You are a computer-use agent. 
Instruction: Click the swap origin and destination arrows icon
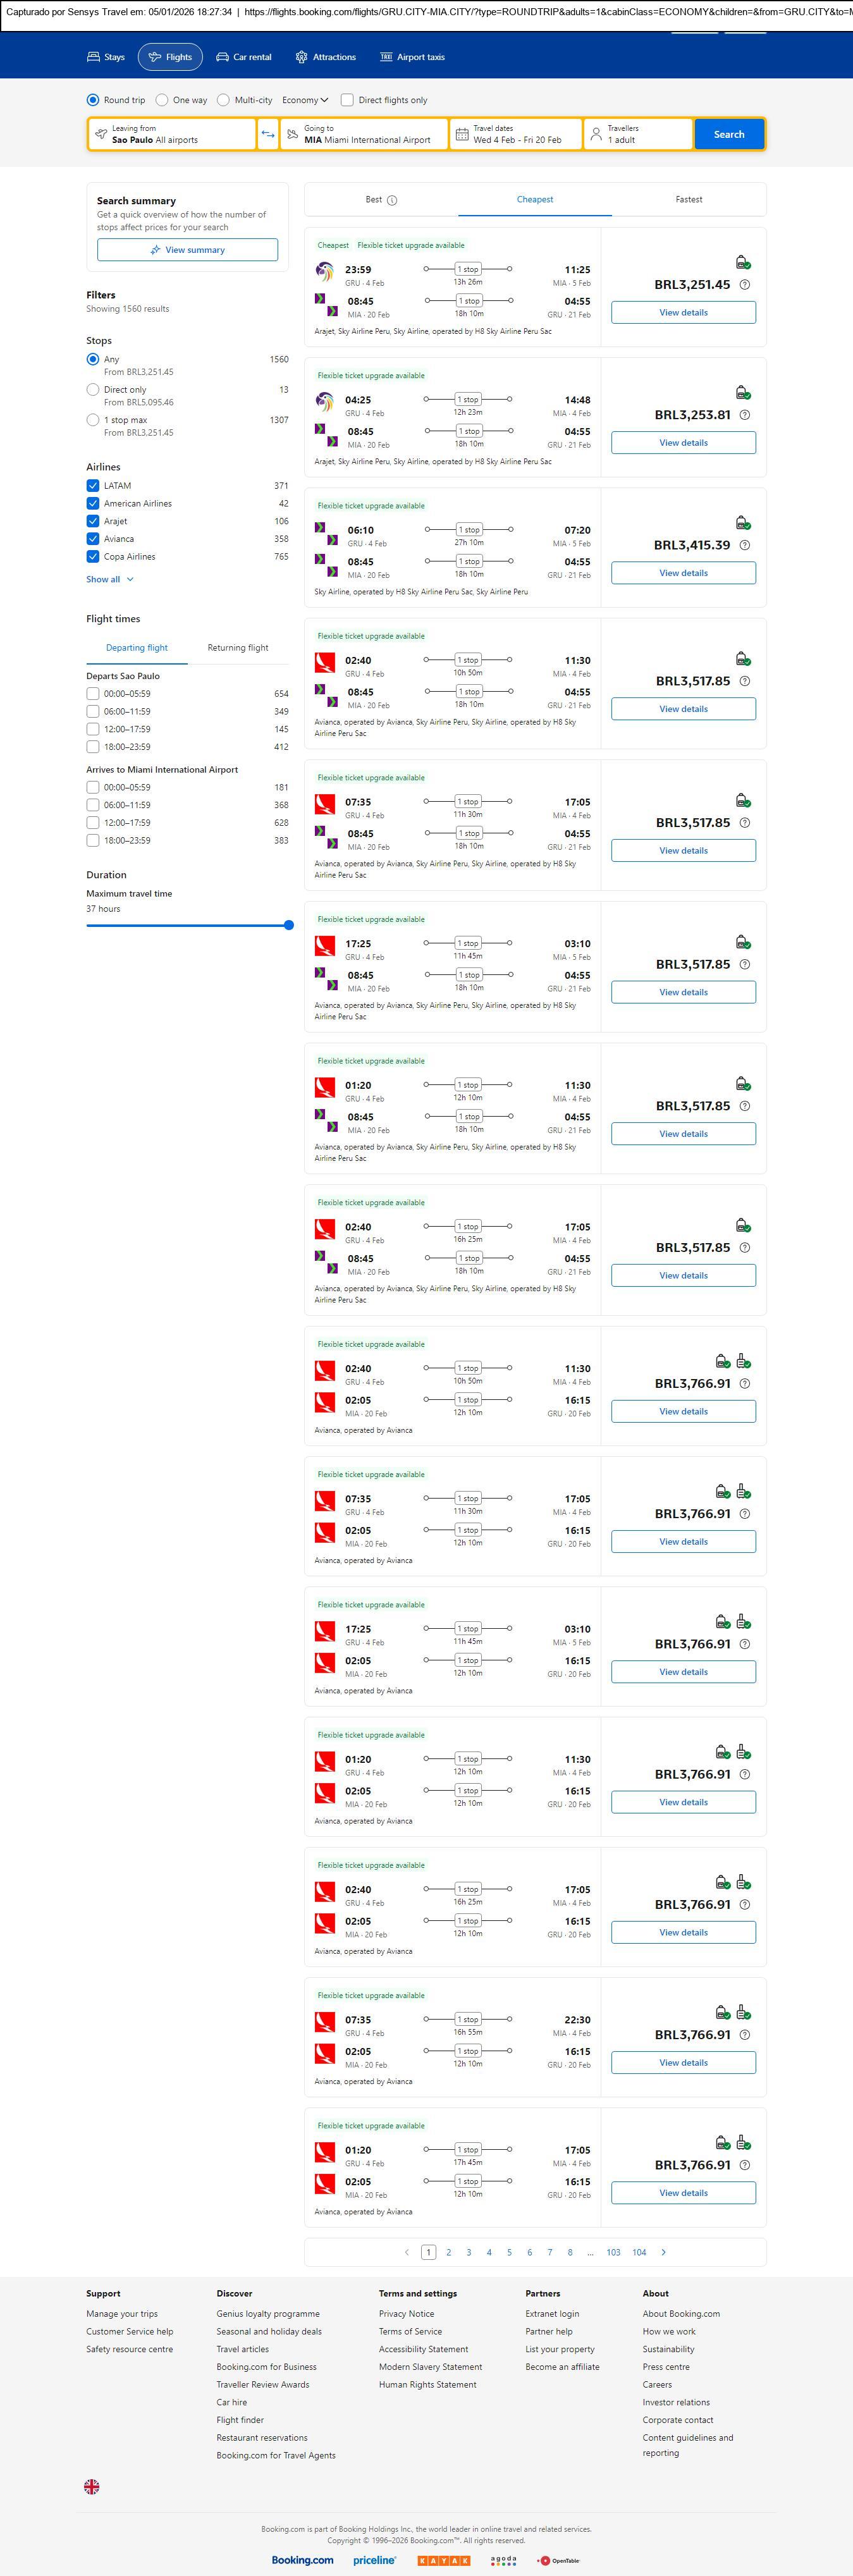point(268,134)
